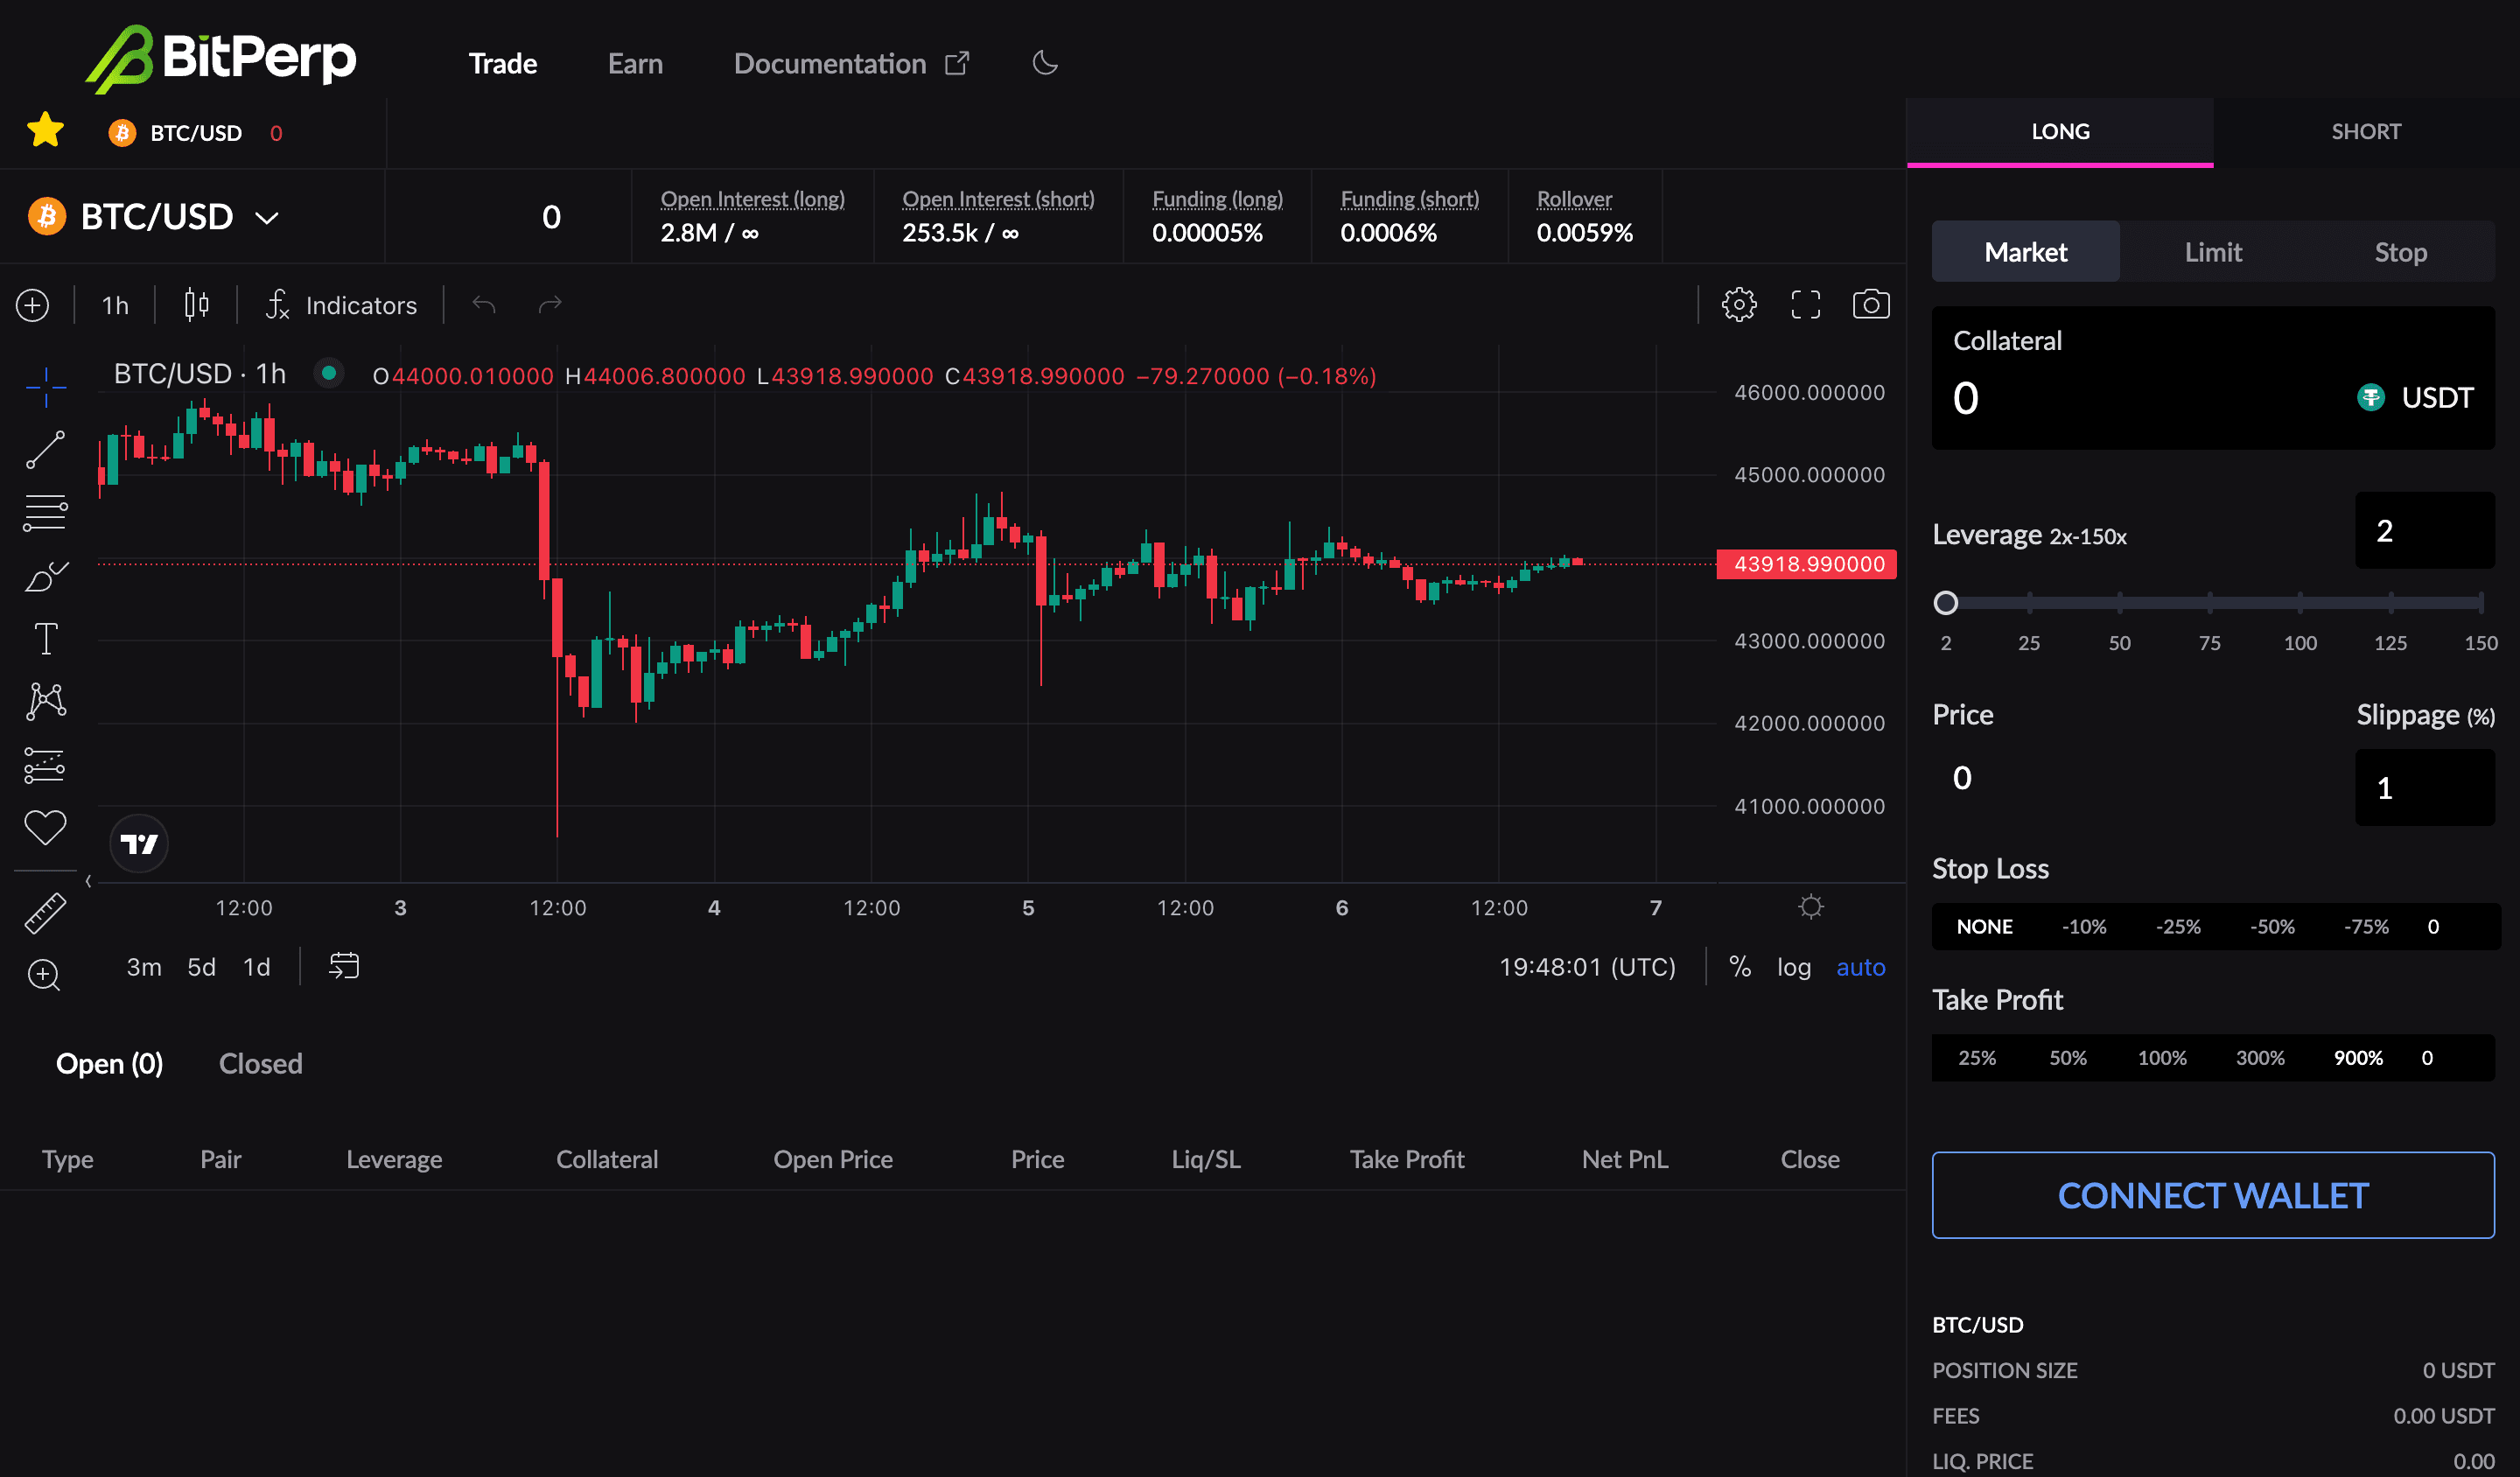The height and width of the screenshot is (1477, 2520).
Task: Enter fullscreen chart mode
Action: 1805,304
